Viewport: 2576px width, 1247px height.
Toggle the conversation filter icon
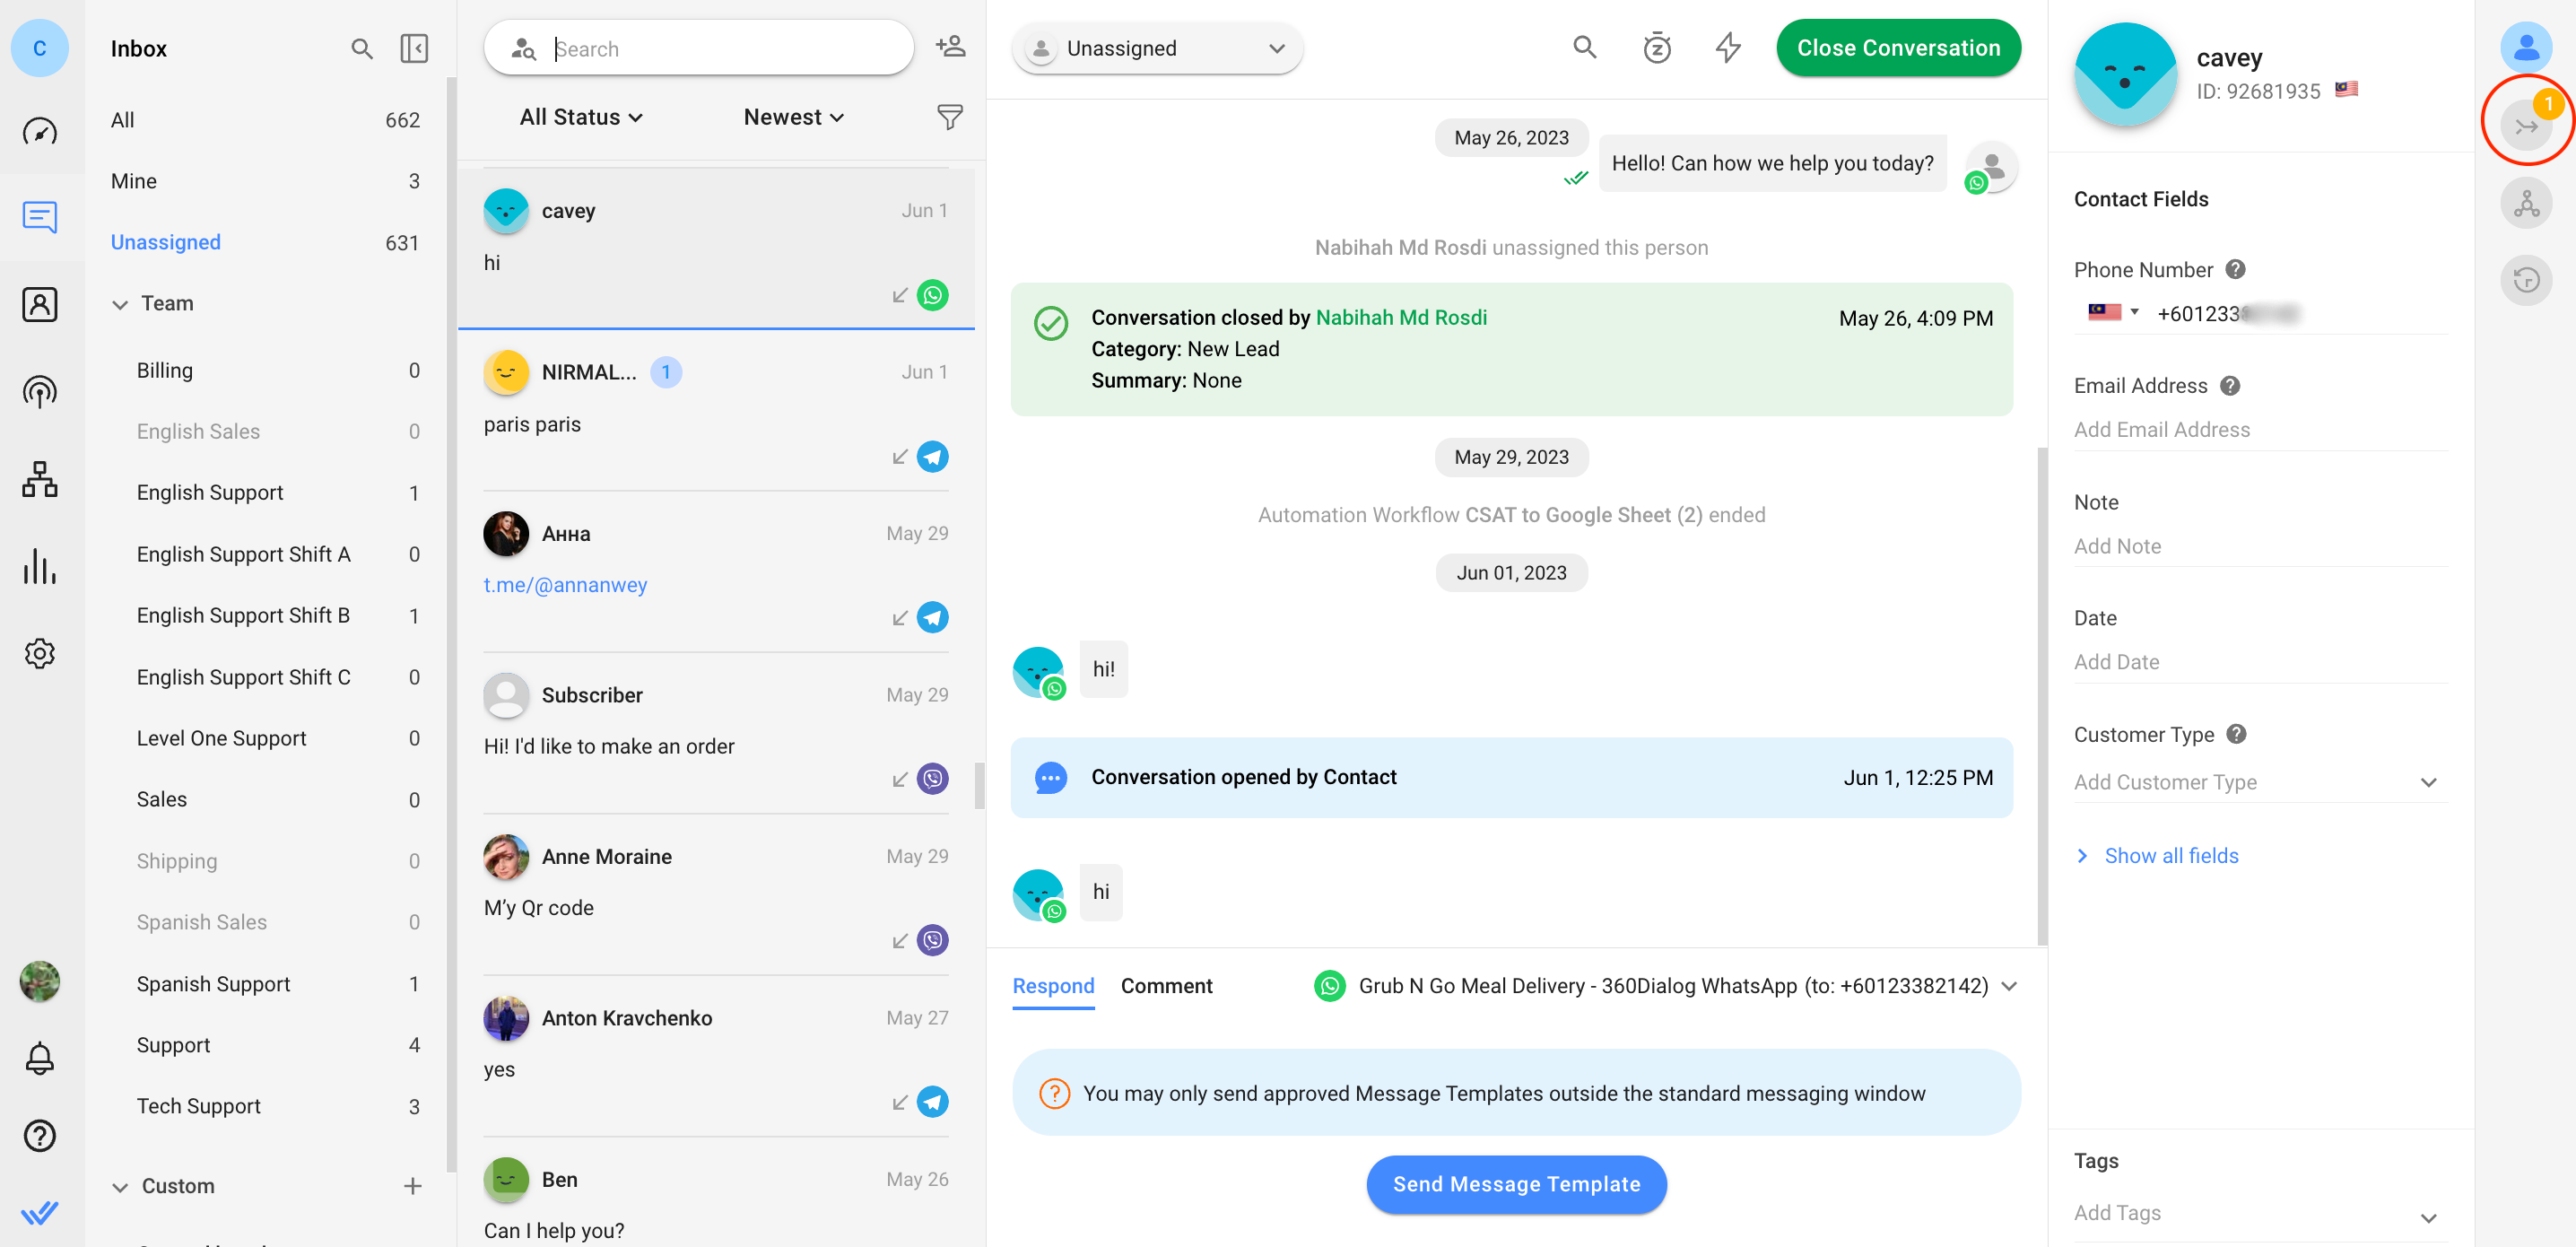(950, 117)
